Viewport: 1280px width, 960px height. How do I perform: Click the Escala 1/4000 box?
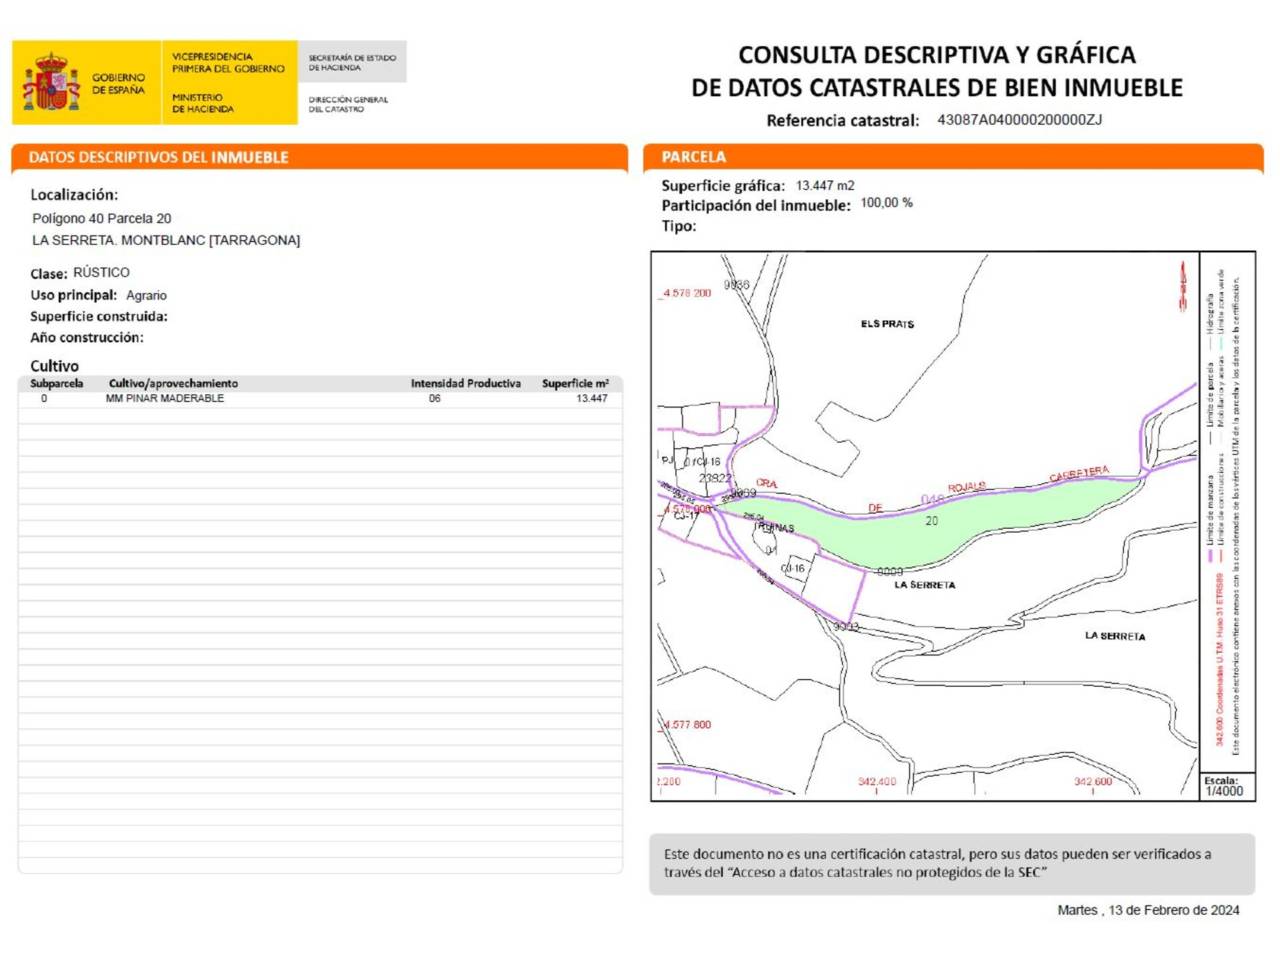tap(1224, 786)
